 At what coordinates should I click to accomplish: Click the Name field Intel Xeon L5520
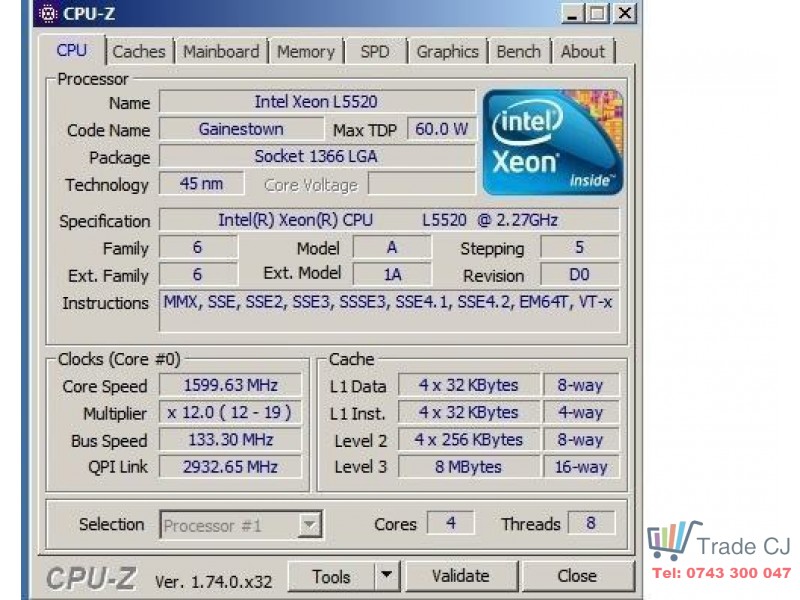[x=317, y=102]
